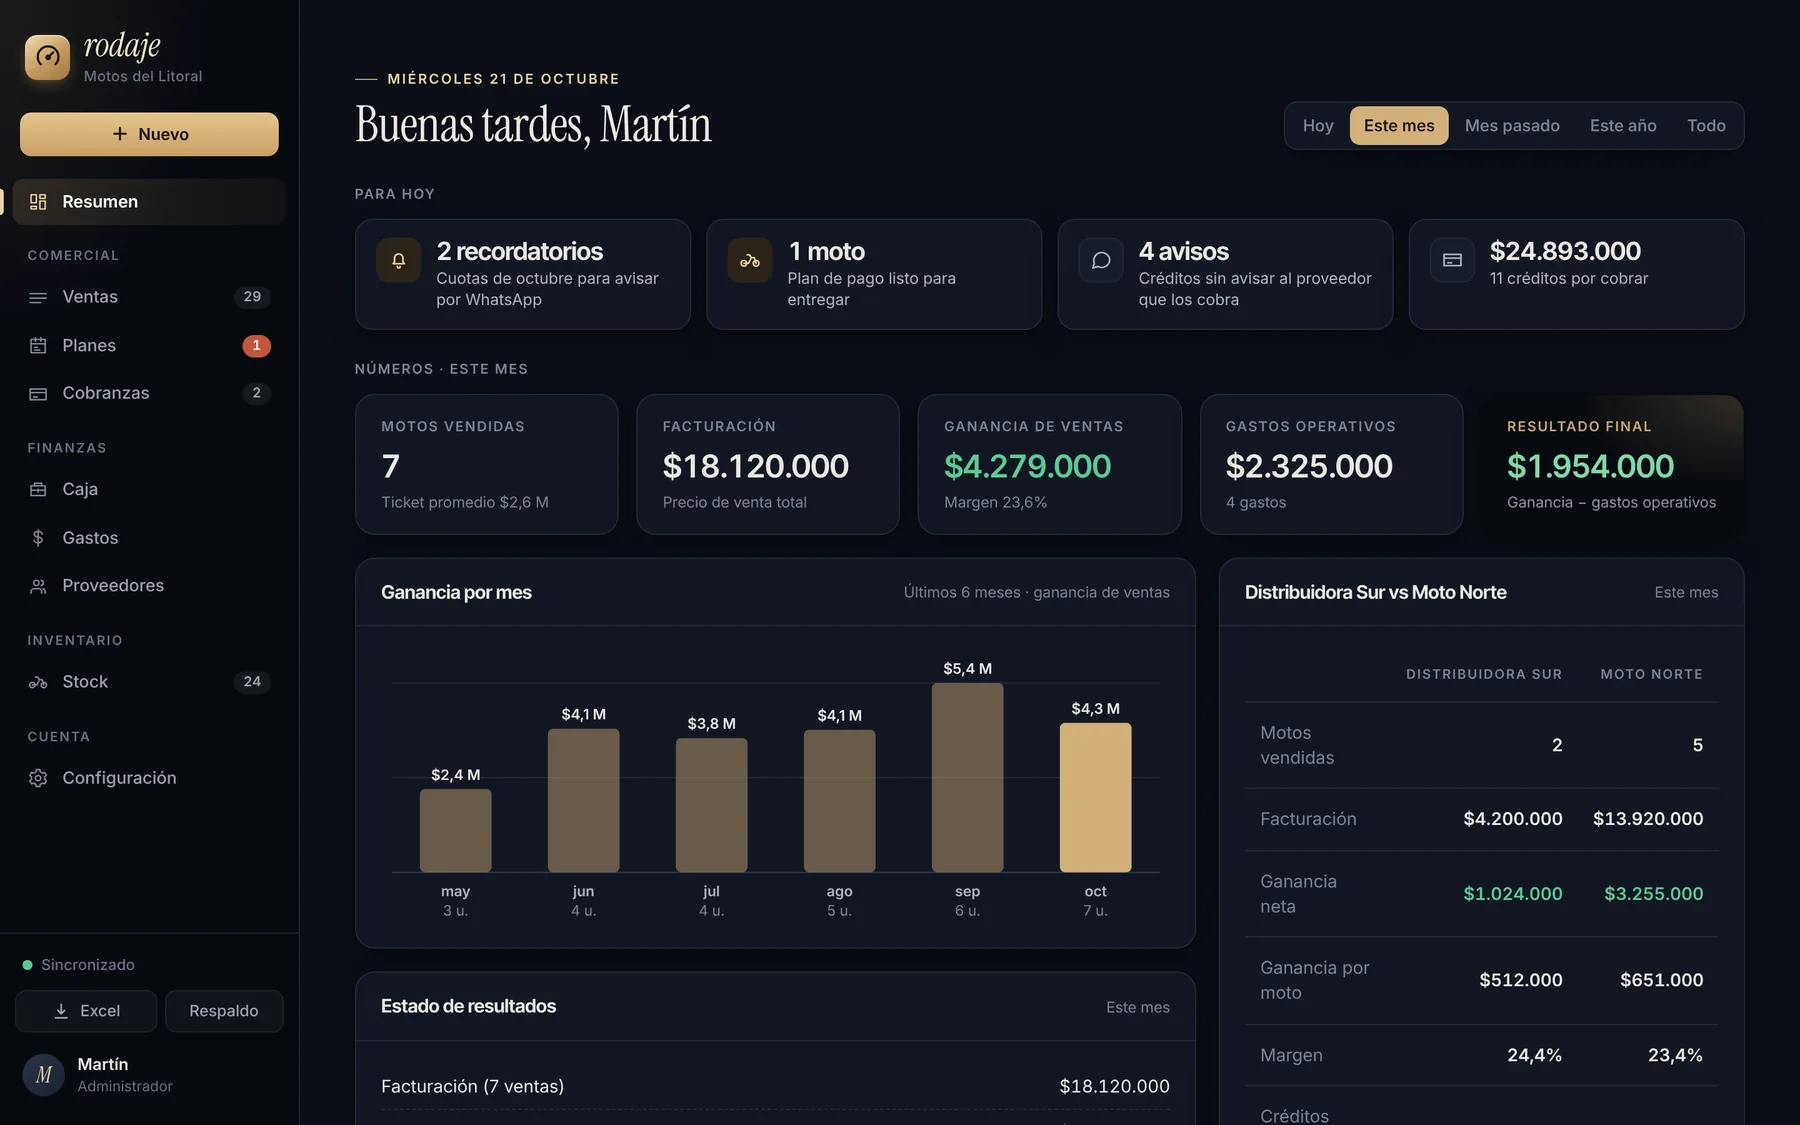This screenshot has height=1125, width=1800.
Task: Click the Resumen grid icon
Action: click(x=38, y=202)
